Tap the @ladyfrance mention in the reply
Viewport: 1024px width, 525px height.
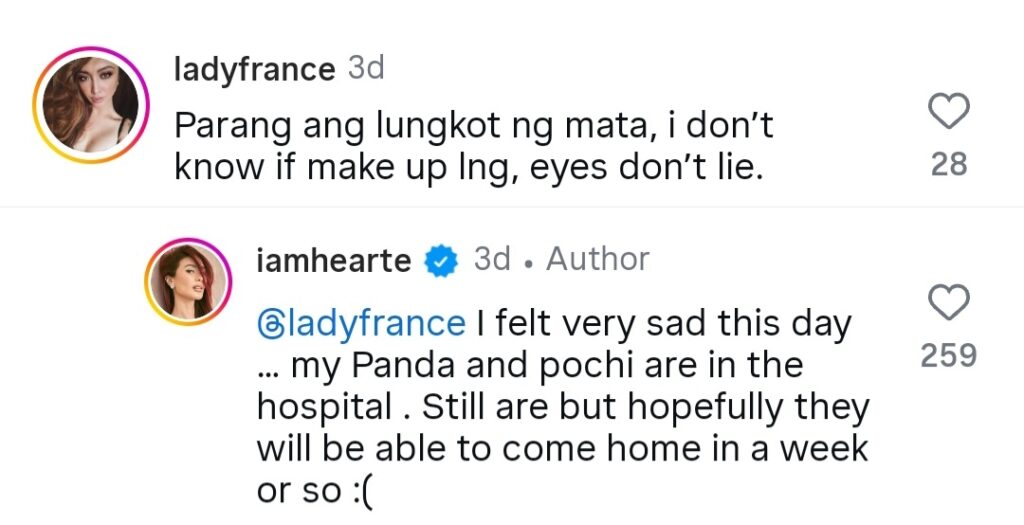point(361,324)
